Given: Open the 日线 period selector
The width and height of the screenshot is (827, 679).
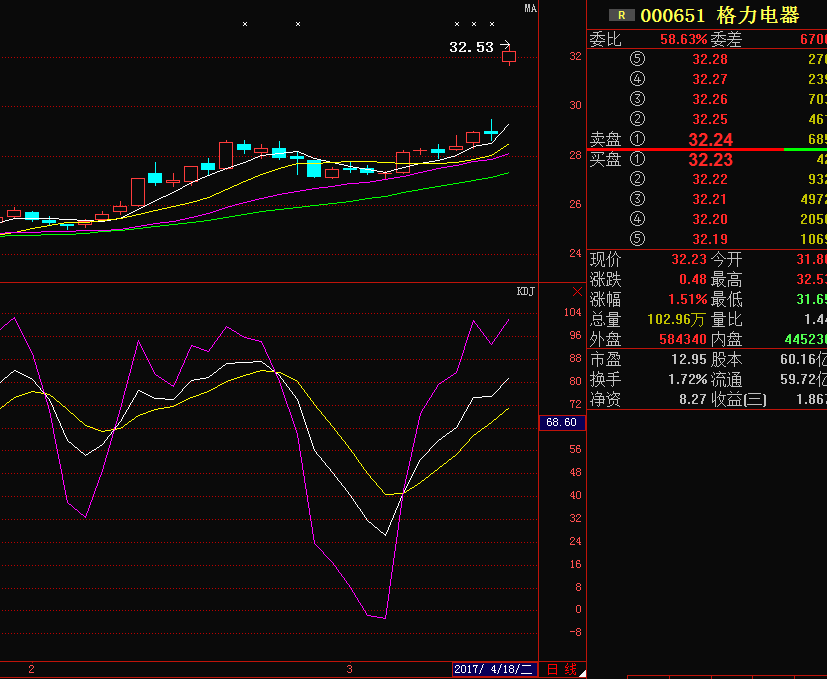Looking at the screenshot, I should pos(563,669).
